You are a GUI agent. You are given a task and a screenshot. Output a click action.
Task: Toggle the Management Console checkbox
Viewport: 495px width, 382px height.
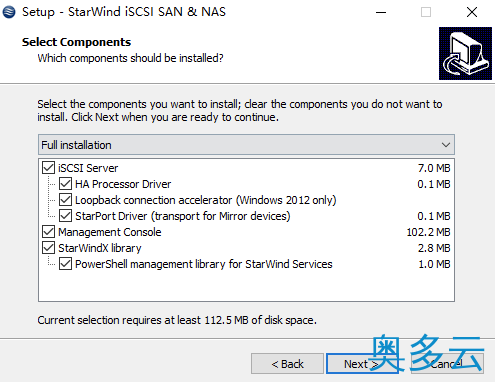tap(48, 232)
